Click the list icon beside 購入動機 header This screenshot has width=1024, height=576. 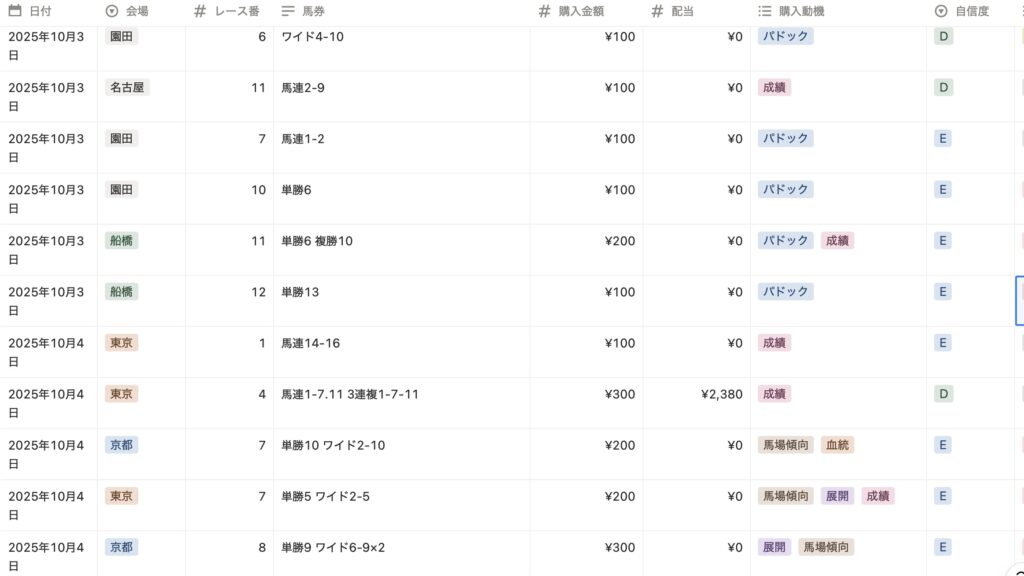(x=765, y=11)
